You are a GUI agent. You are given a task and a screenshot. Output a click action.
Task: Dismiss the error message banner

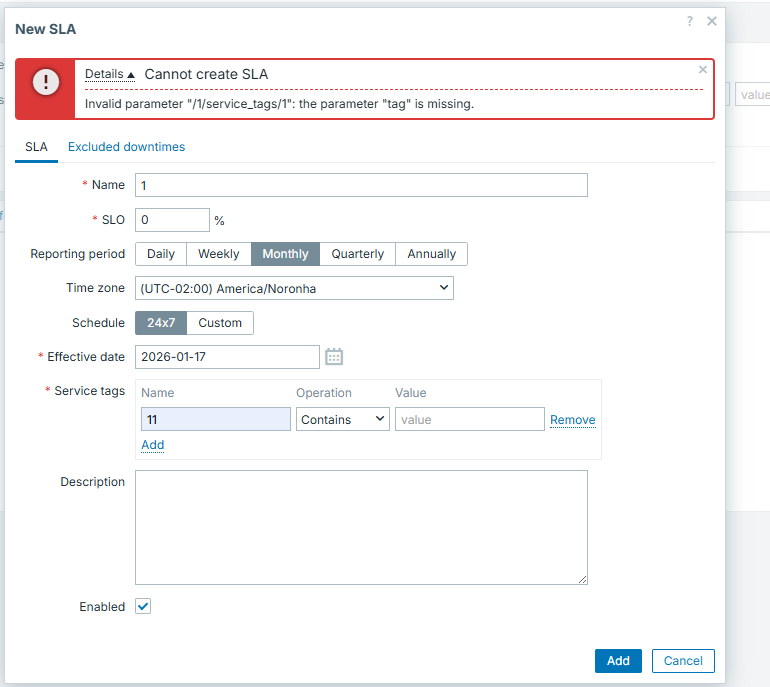click(x=703, y=70)
